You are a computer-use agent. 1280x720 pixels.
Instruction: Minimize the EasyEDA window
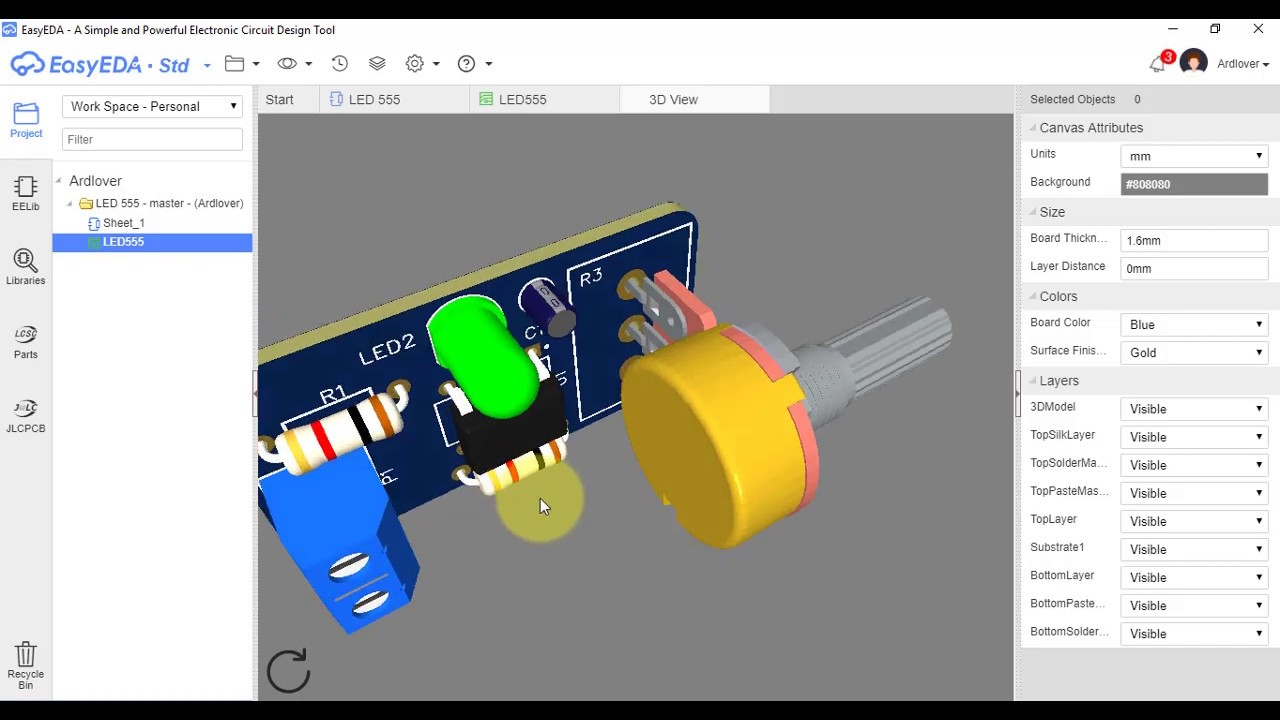tap(1173, 29)
